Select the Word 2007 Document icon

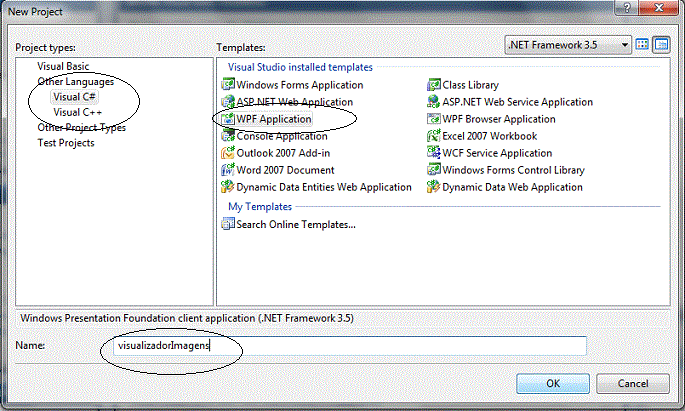pyautogui.click(x=228, y=170)
